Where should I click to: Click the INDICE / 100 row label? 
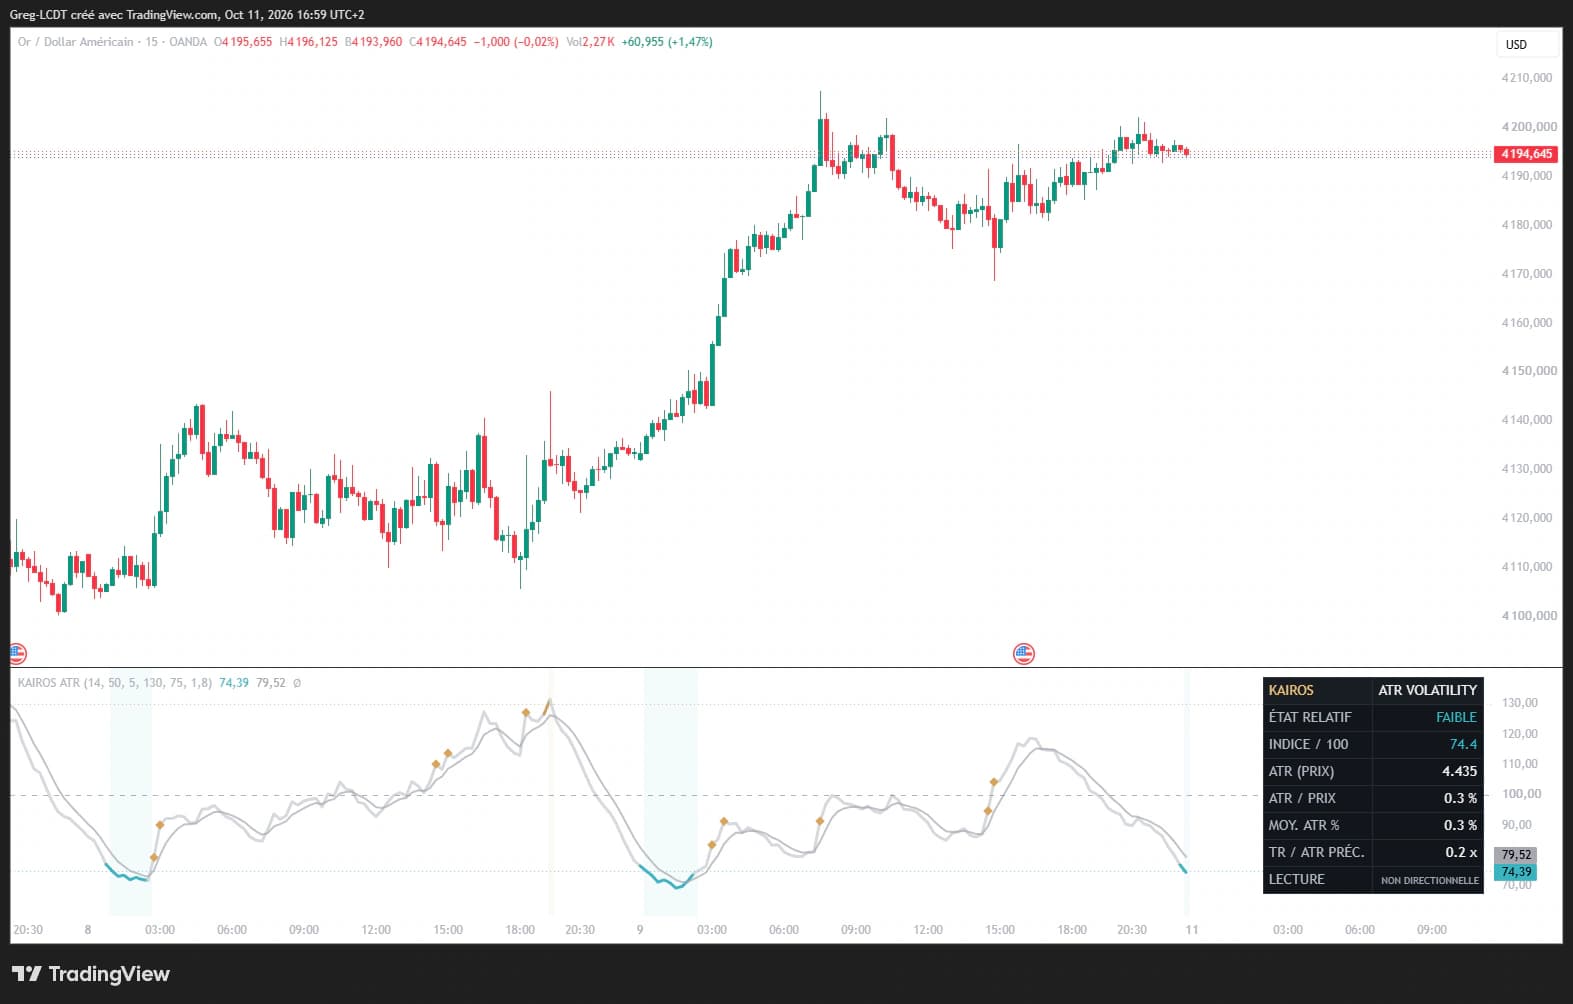(x=1308, y=744)
